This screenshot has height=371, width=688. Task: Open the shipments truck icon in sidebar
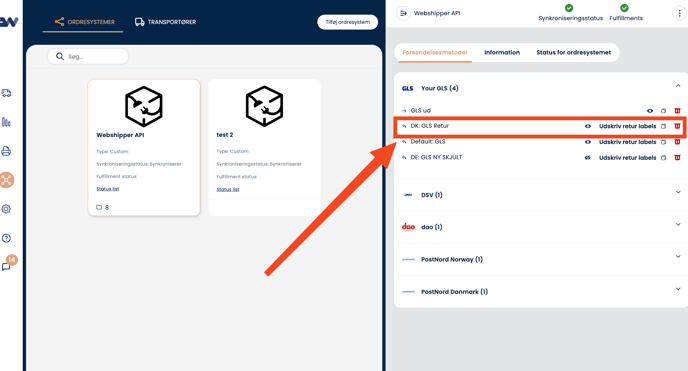6,93
